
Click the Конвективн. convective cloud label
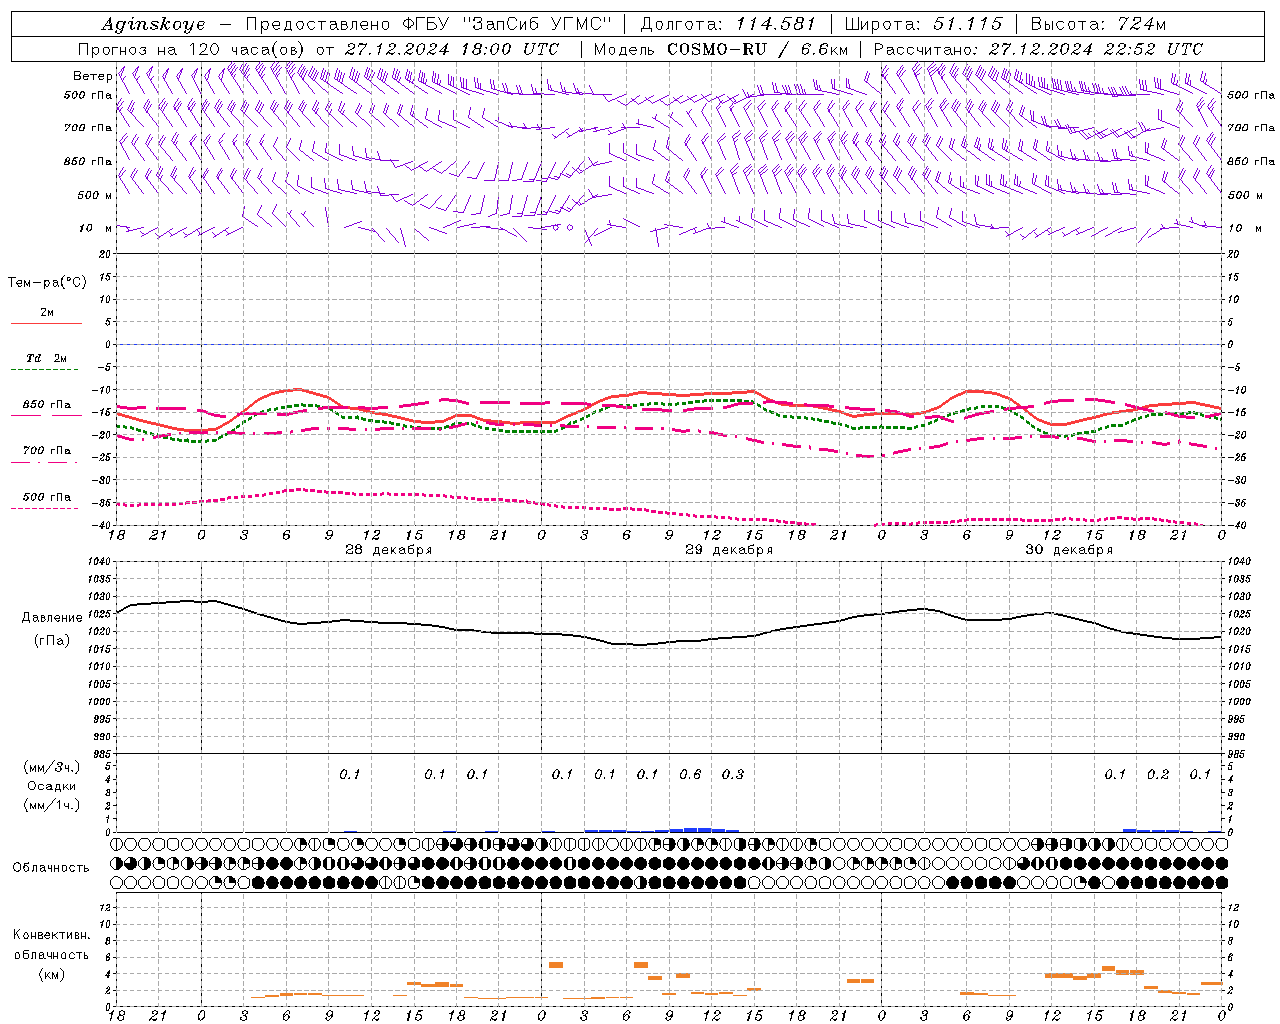(51, 935)
